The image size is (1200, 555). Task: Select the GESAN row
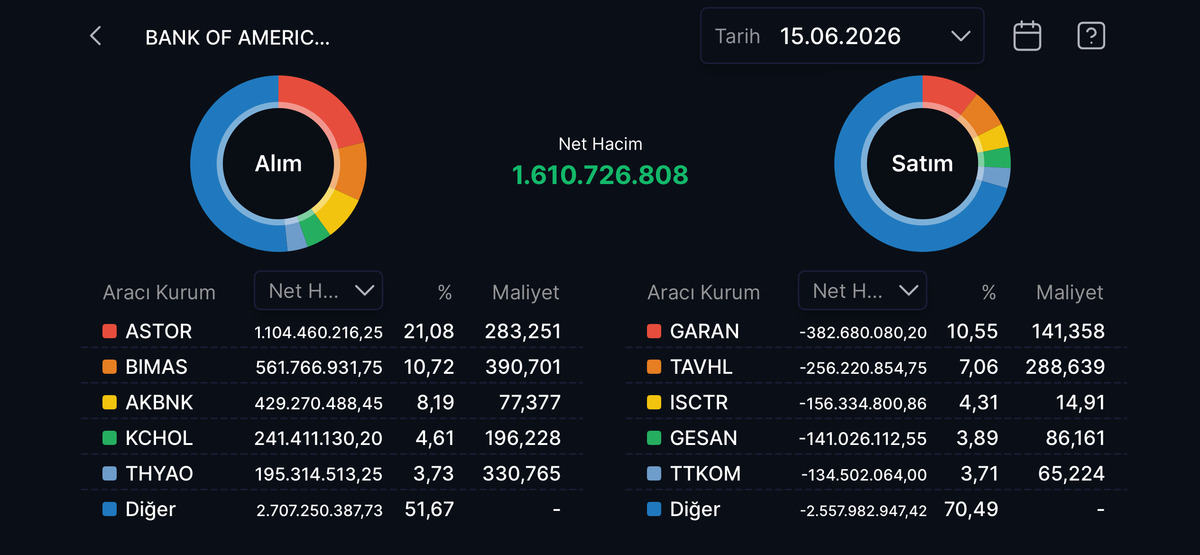(876, 438)
